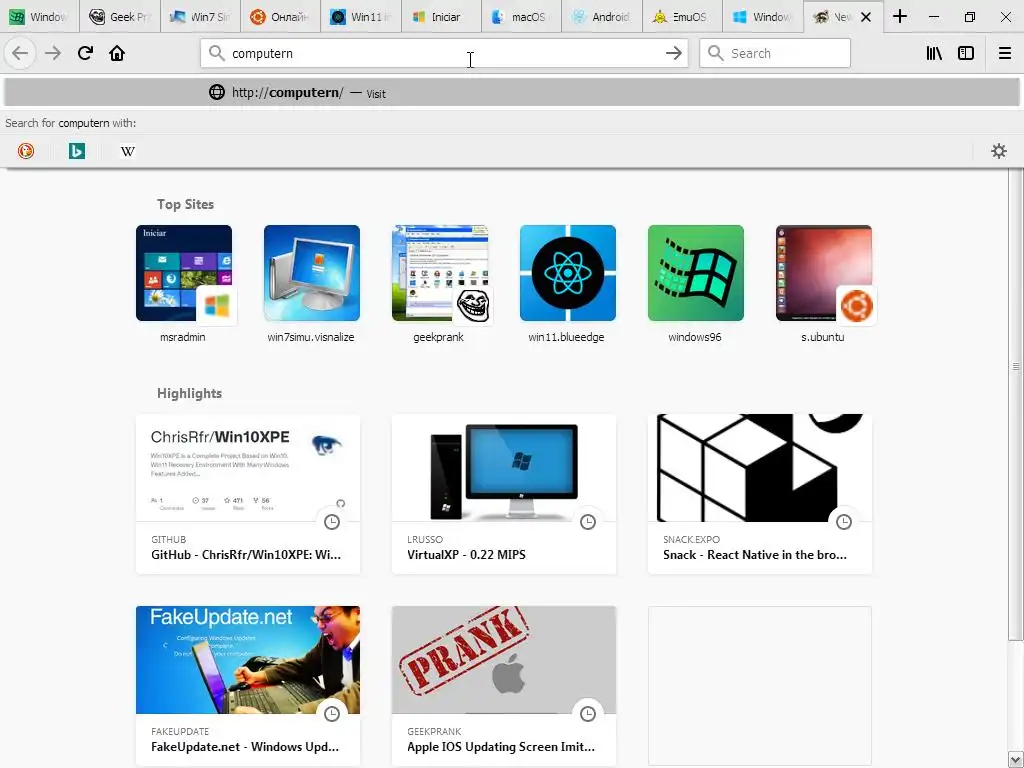The width and height of the screenshot is (1024, 768).
Task: Click the magnifier icon in Search box
Action: (x=716, y=54)
